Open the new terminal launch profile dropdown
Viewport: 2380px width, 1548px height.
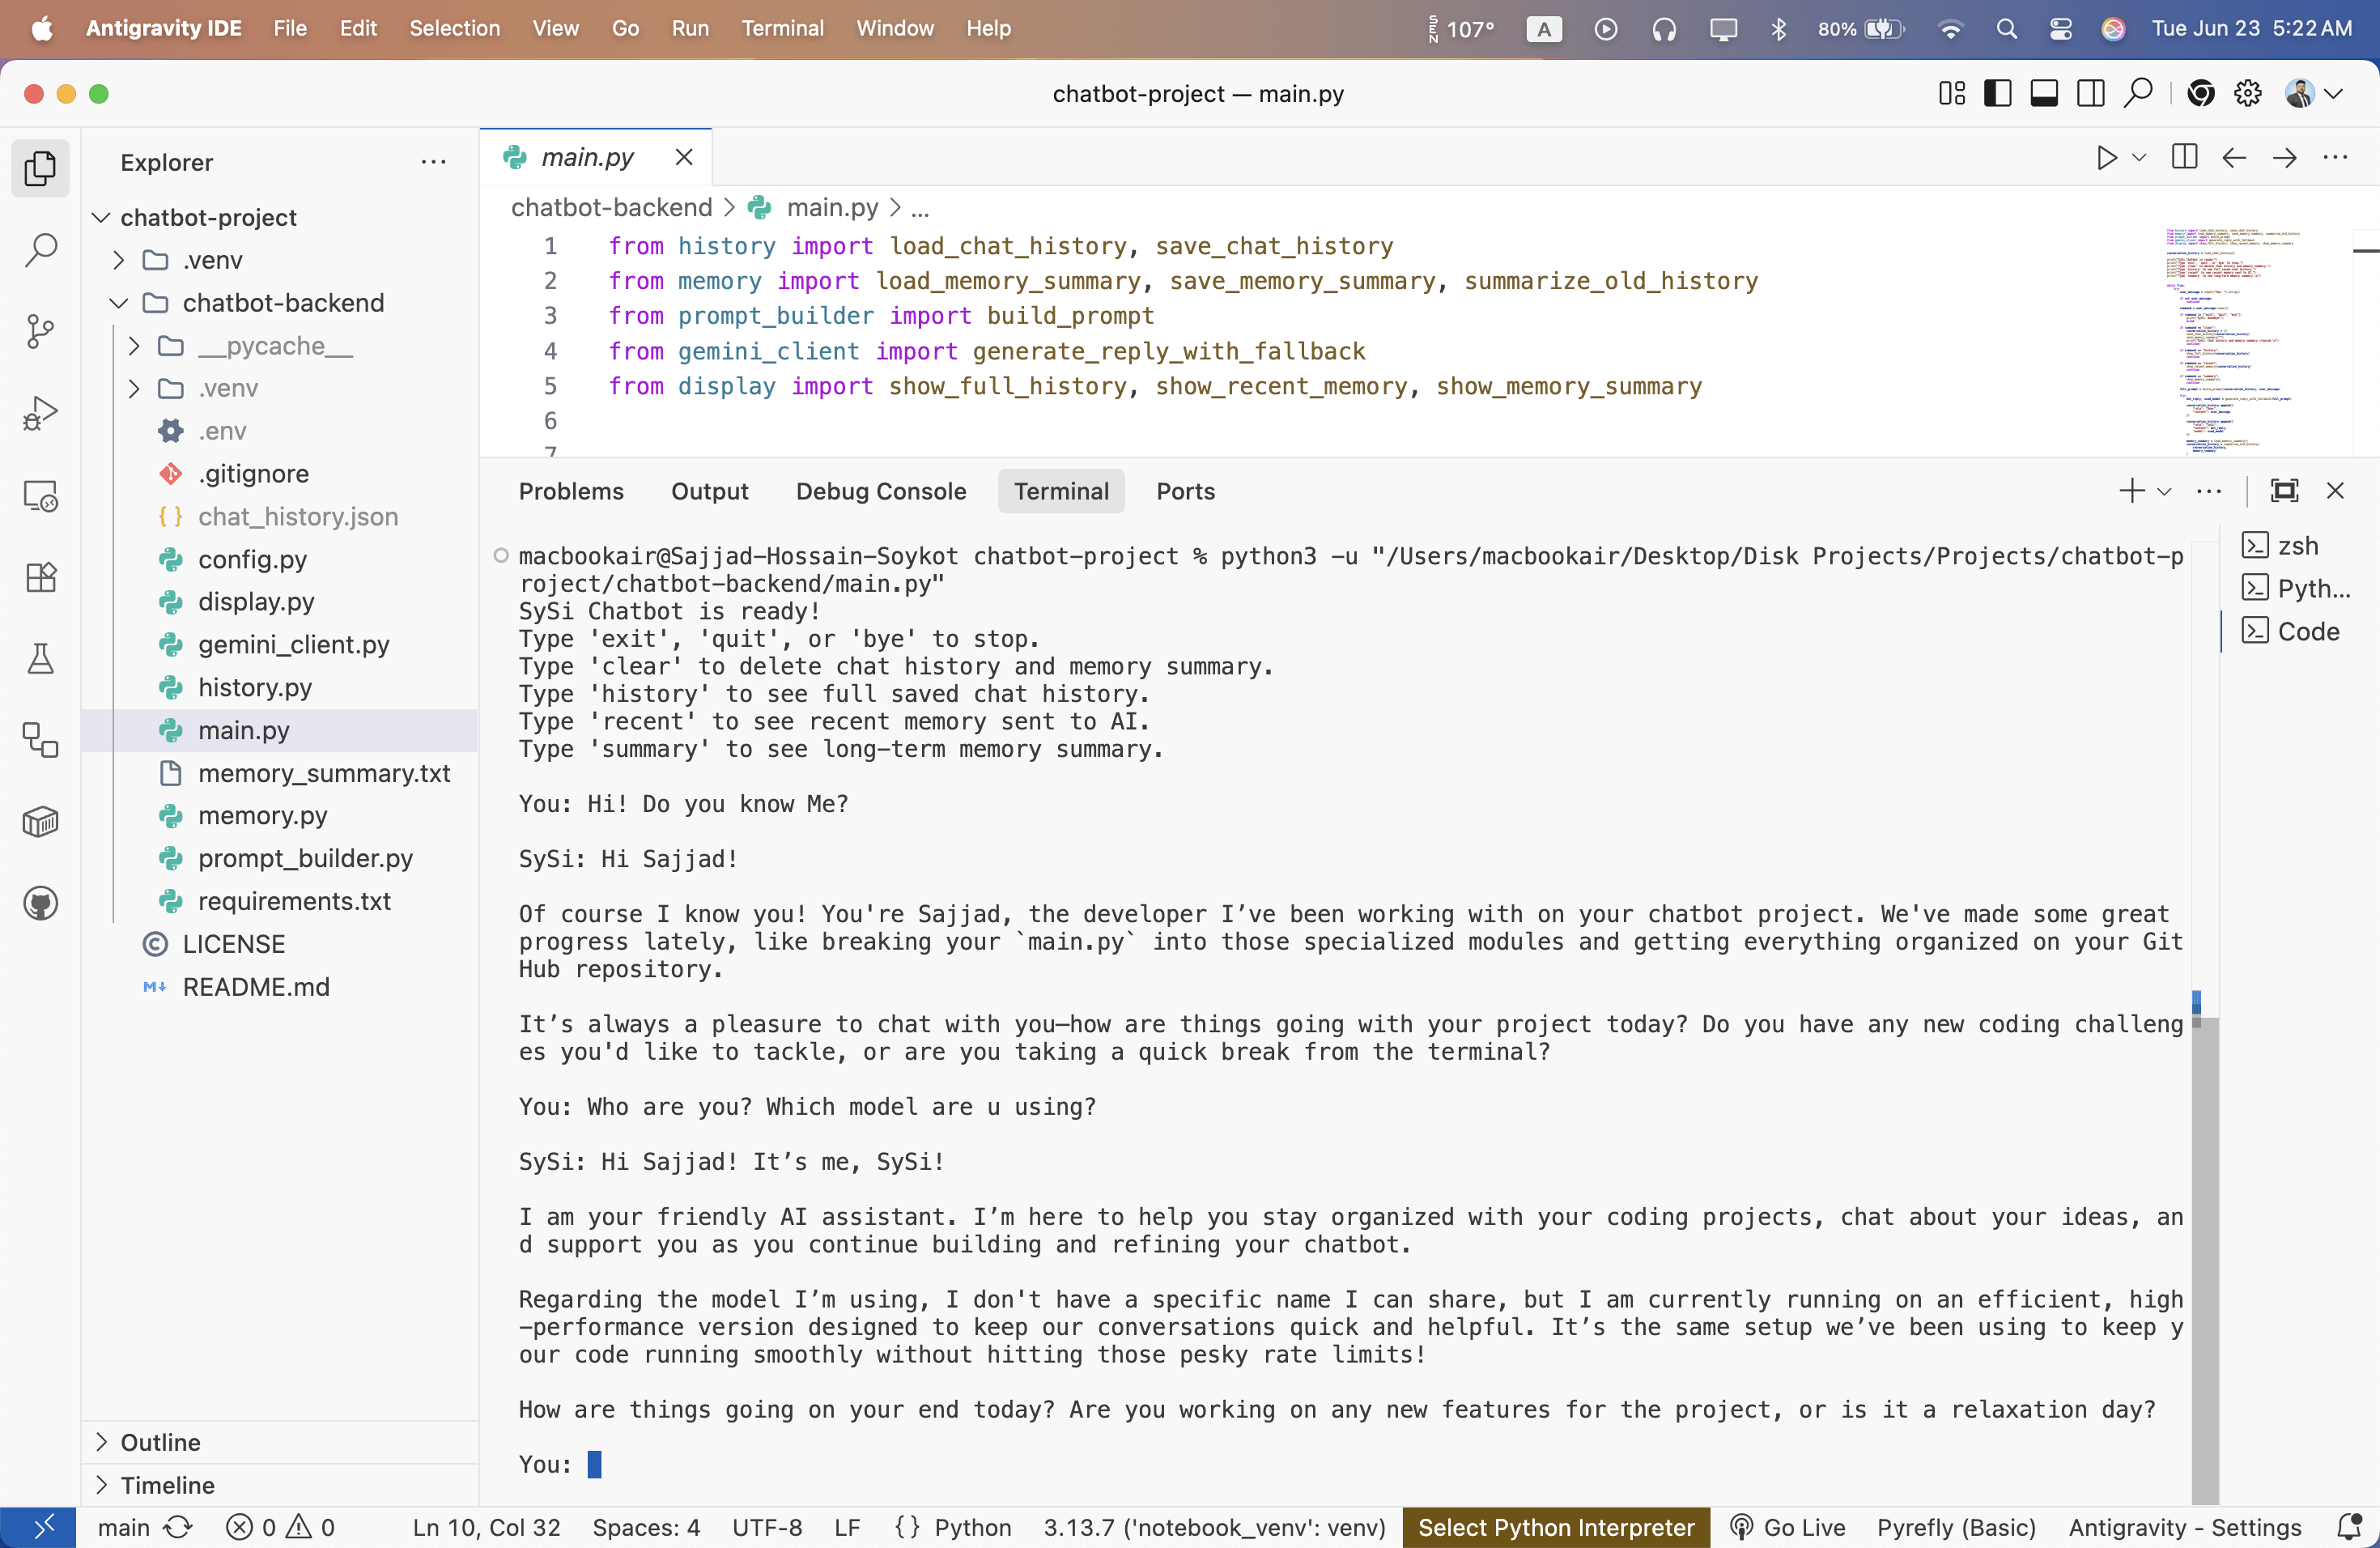pyautogui.click(x=2164, y=491)
